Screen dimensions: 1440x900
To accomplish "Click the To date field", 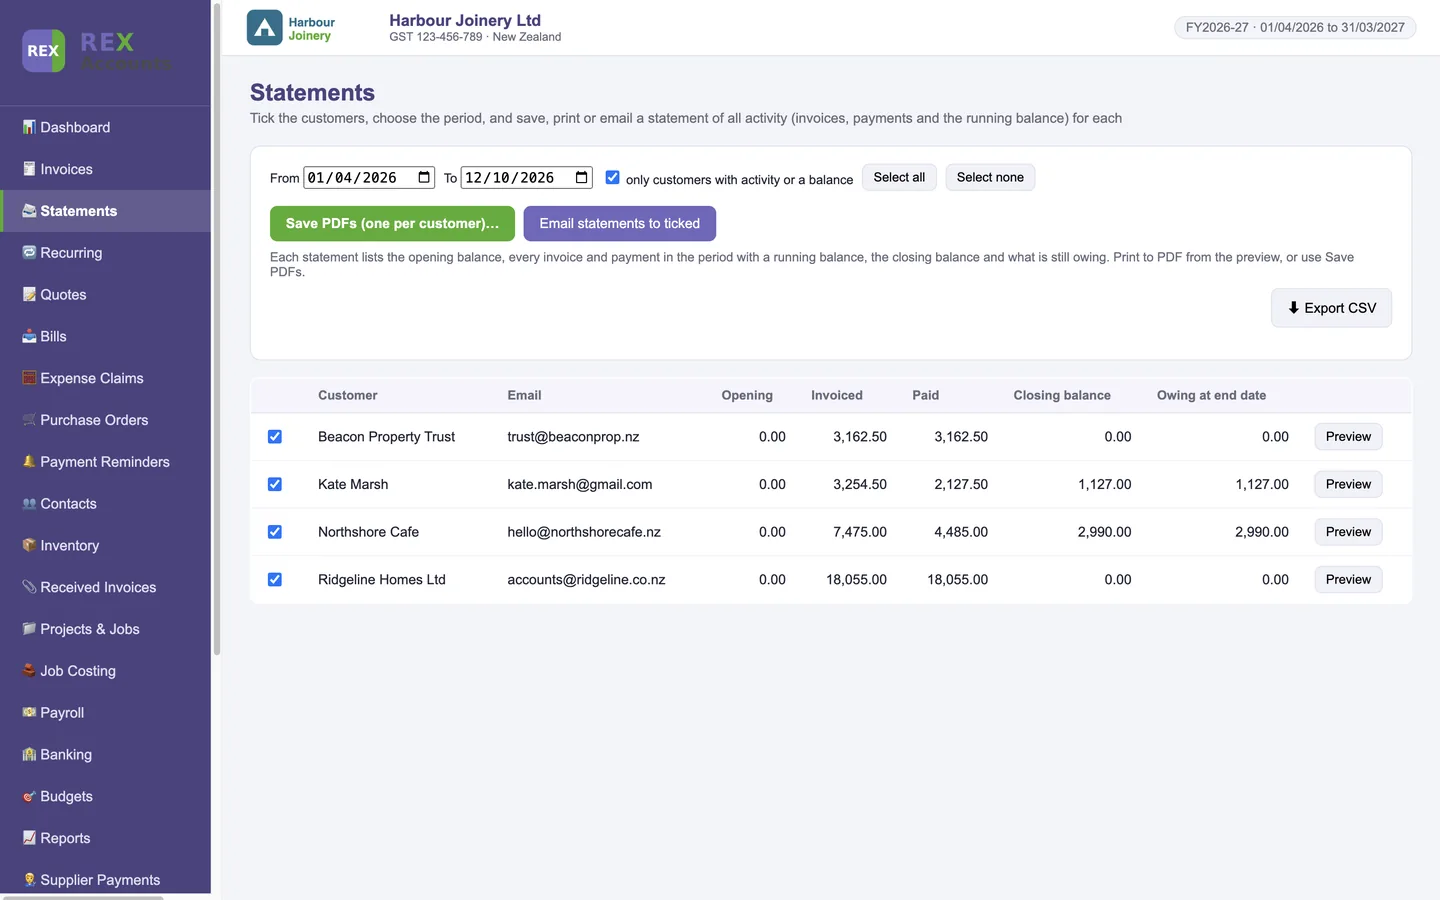I will click(x=527, y=178).
